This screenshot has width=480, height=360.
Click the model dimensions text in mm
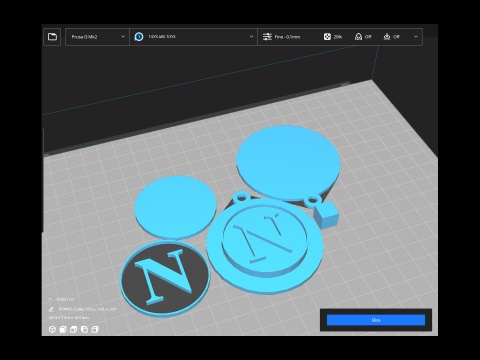pyautogui.click(x=69, y=317)
